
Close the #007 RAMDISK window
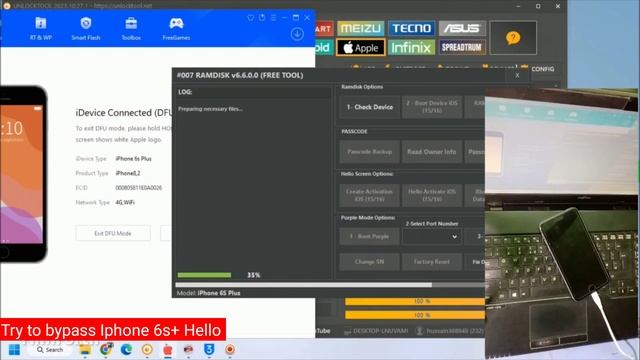point(517,76)
